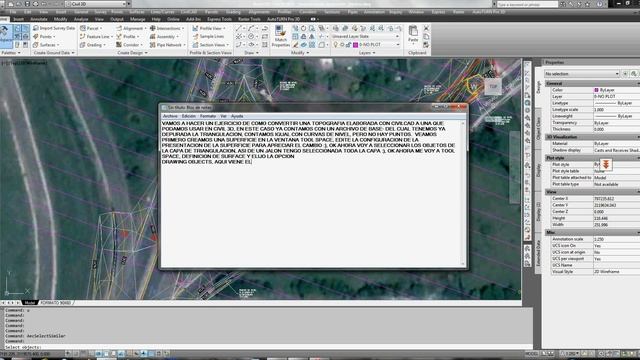Image resolution: width=640 pixels, height=360 pixels.
Task: Click the Alignment tool
Action: click(x=130, y=28)
